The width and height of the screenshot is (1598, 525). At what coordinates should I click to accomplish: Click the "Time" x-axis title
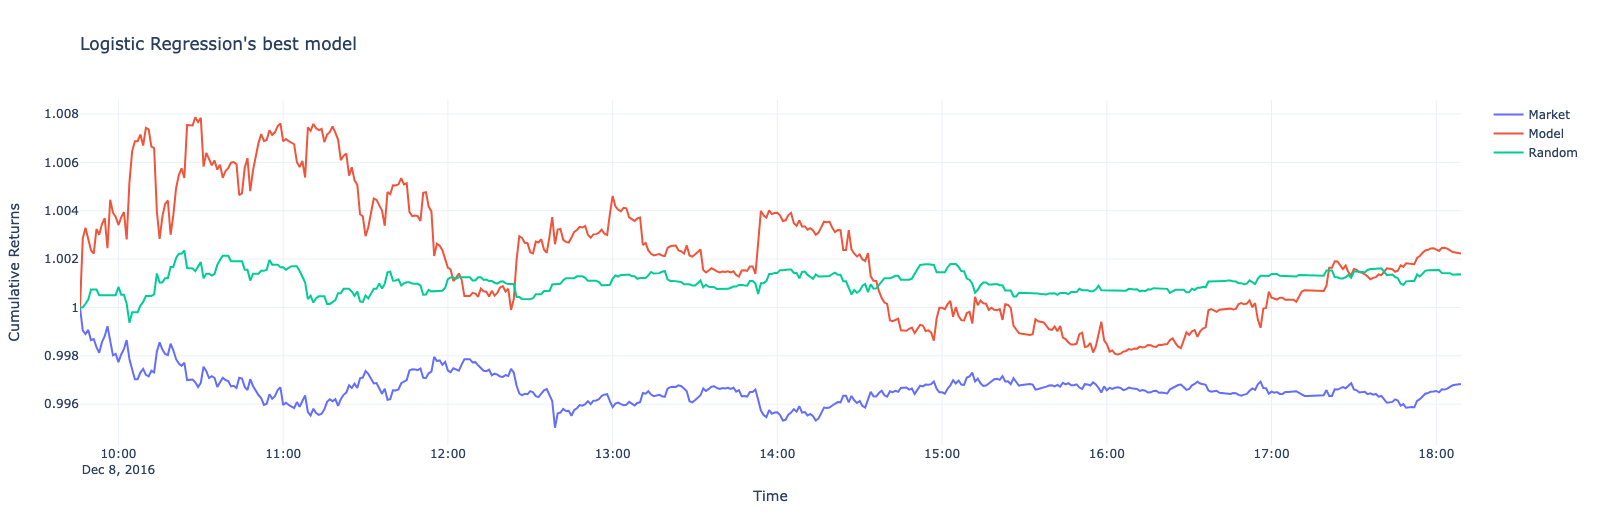770,496
